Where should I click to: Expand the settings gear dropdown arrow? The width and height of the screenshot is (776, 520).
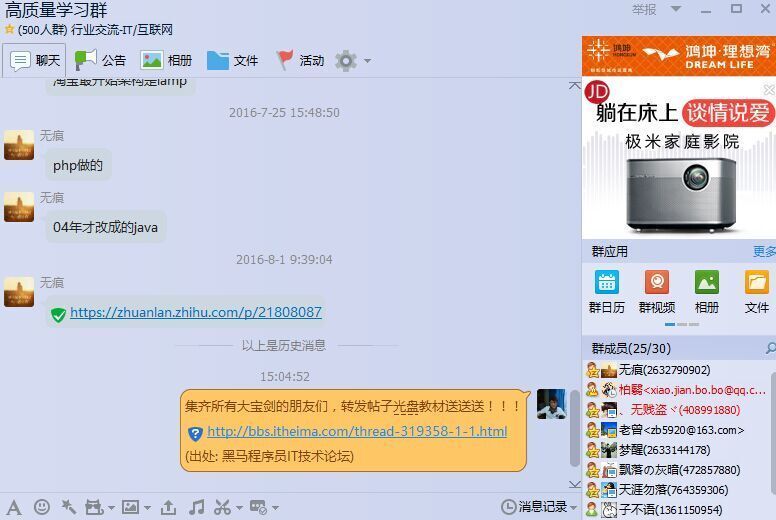(x=367, y=61)
